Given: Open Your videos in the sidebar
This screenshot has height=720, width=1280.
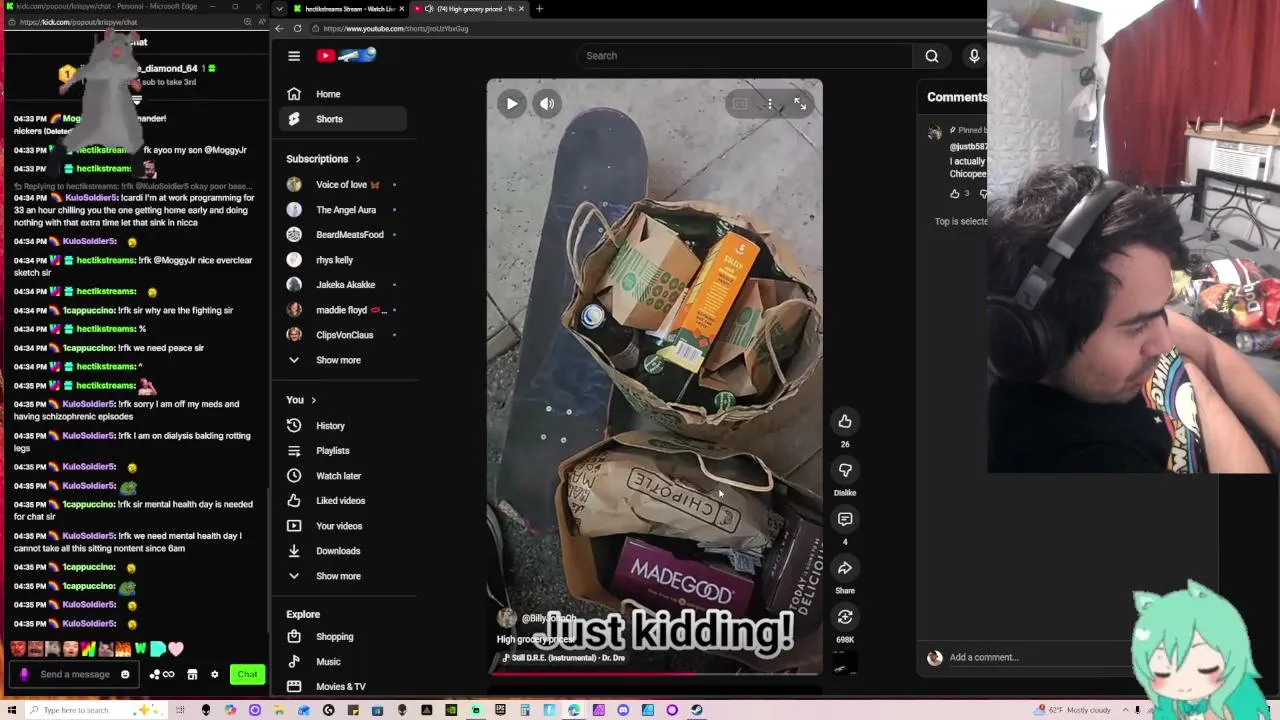Looking at the screenshot, I should point(343,526).
